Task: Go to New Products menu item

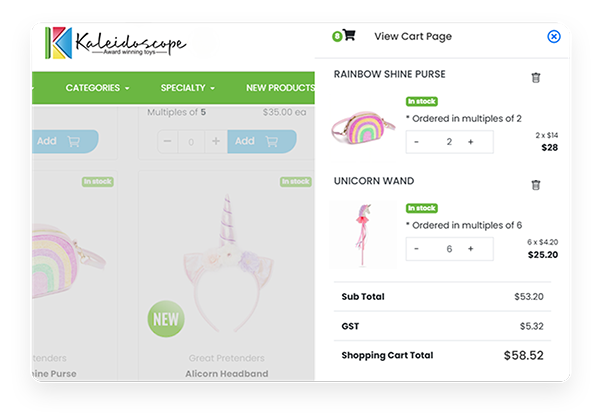Action: pos(280,88)
